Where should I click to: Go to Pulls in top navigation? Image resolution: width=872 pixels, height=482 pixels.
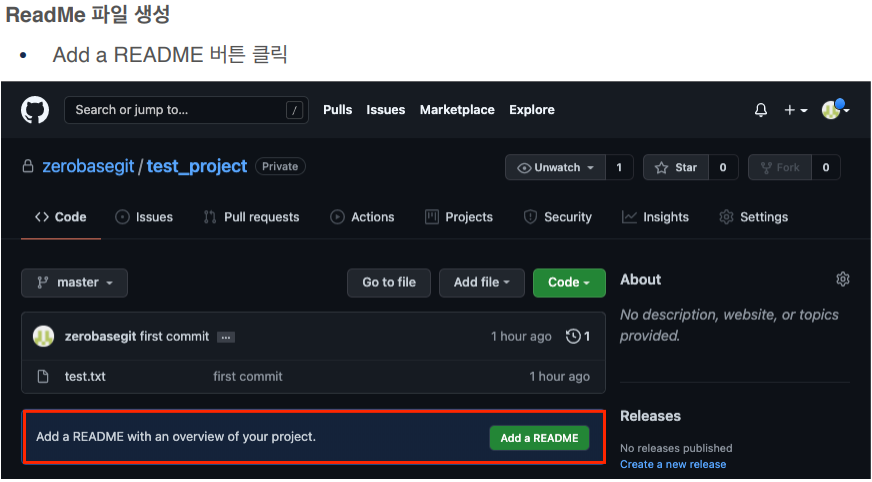pos(338,110)
